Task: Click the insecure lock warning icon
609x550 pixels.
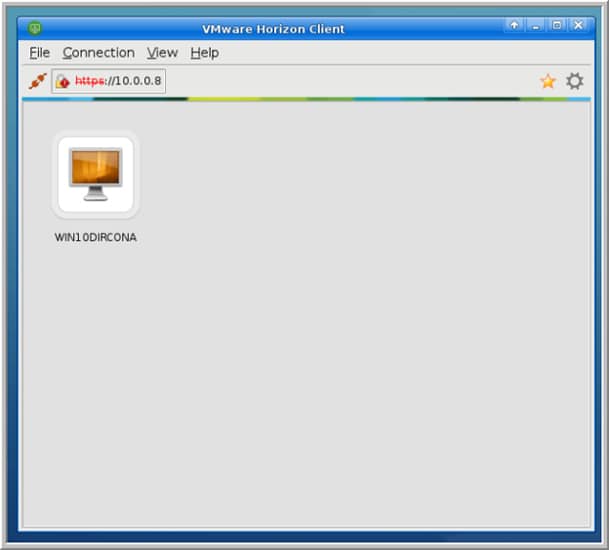Action: point(62,81)
